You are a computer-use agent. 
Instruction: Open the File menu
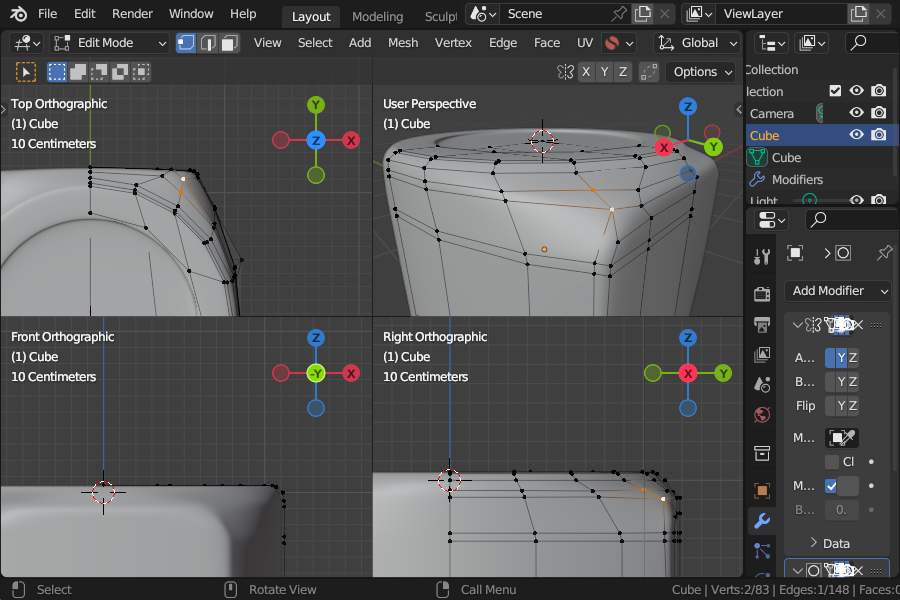(x=47, y=14)
